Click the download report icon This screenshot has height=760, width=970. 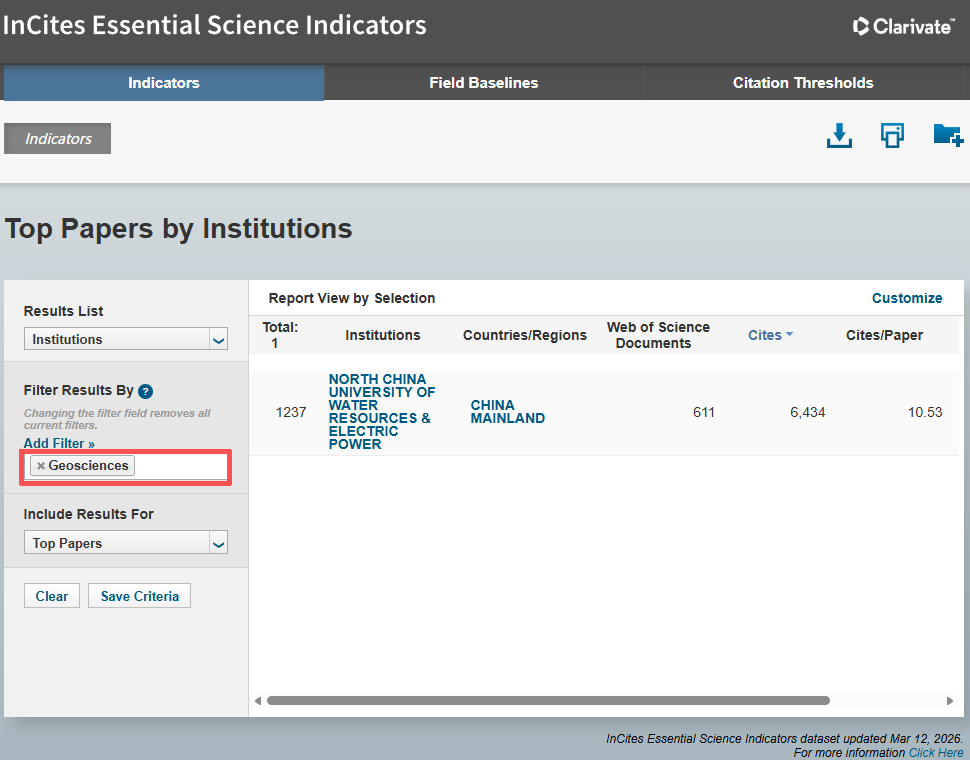pyautogui.click(x=839, y=136)
